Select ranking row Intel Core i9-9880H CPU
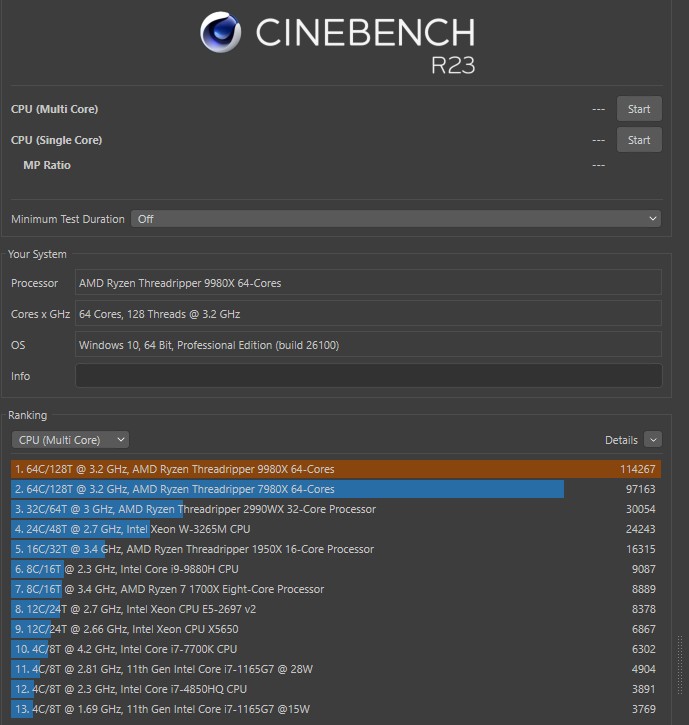The height and width of the screenshot is (725, 689). (x=336, y=569)
